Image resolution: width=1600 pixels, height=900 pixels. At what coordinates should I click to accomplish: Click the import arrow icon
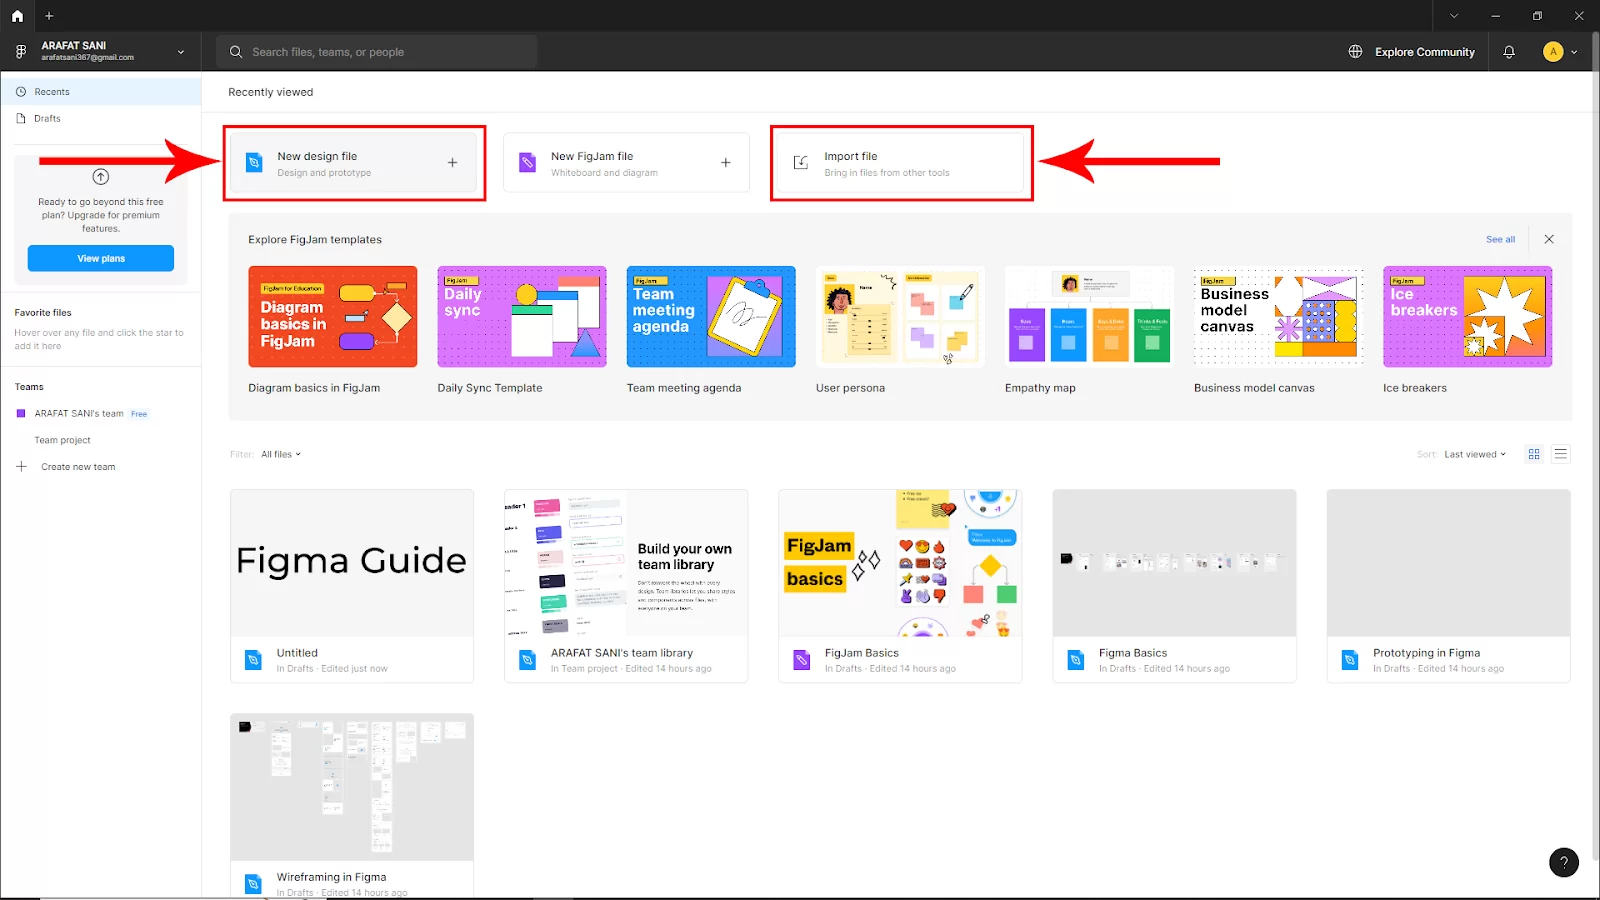coord(801,162)
